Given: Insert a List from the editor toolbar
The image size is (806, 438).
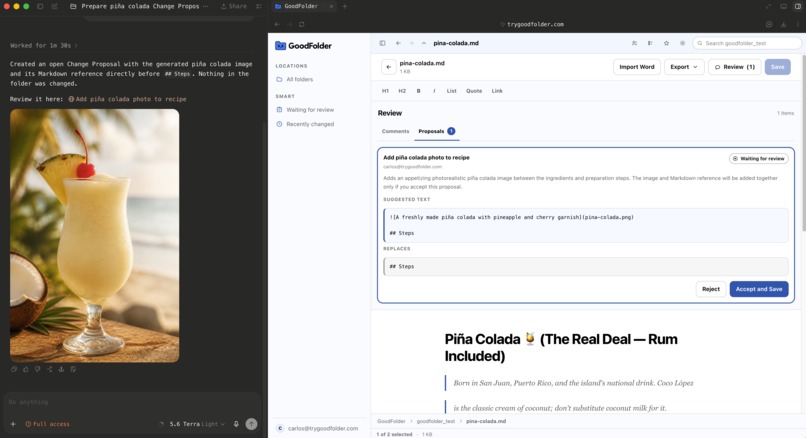Looking at the screenshot, I should click(451, 91).
